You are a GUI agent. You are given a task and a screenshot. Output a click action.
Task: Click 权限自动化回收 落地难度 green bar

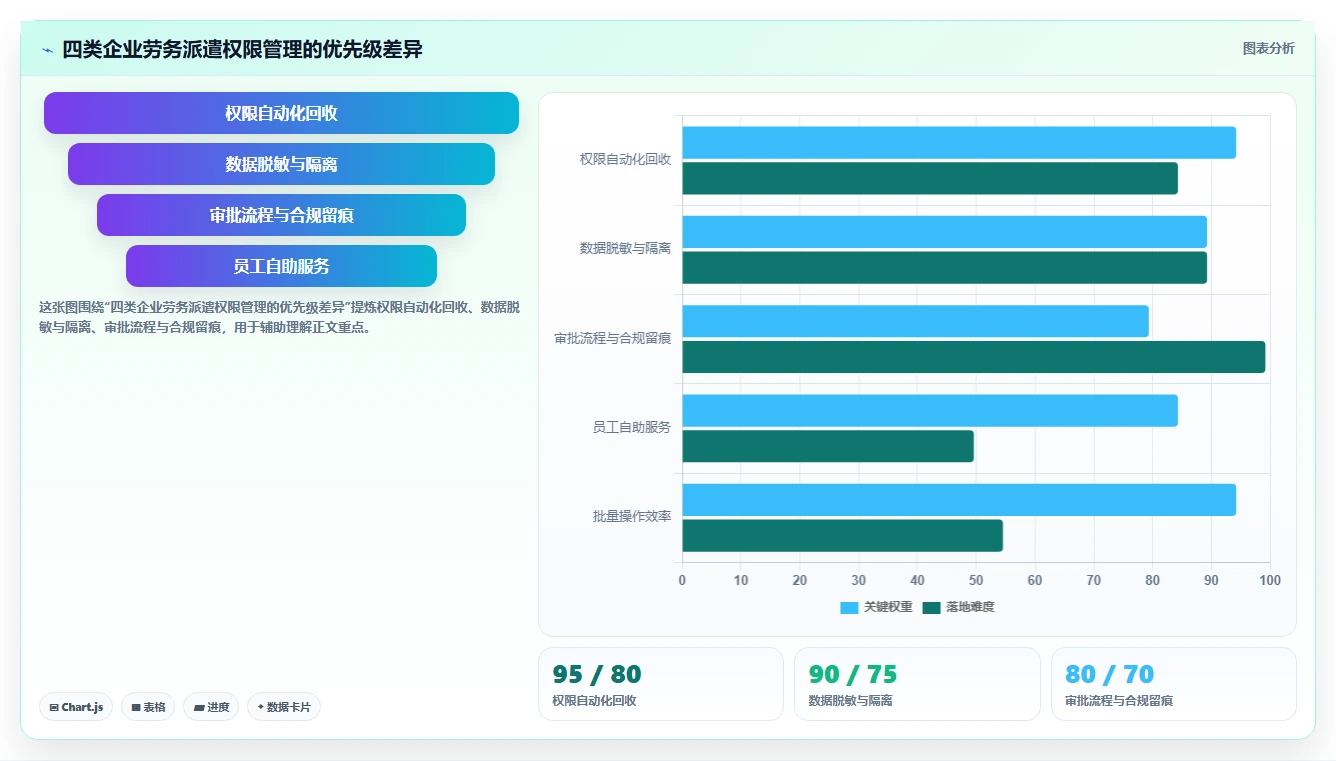click(x=930, y=179)
